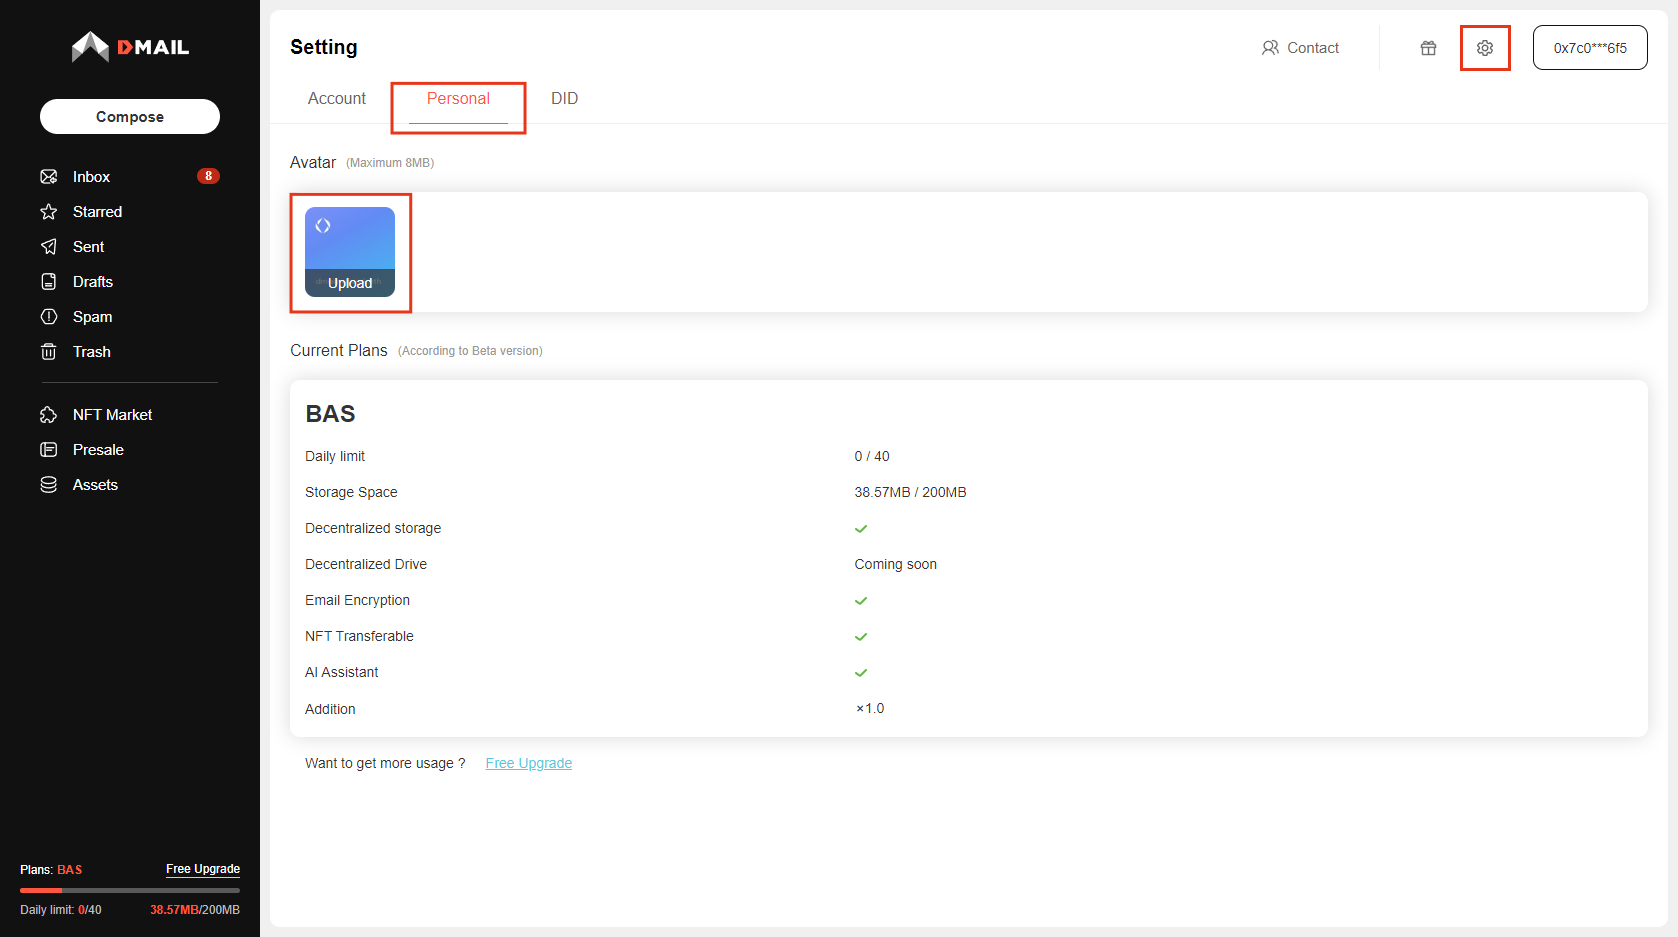This screenshot has width=1678, height=937.
Task: Click the Compose button
Action: point(130,116)
